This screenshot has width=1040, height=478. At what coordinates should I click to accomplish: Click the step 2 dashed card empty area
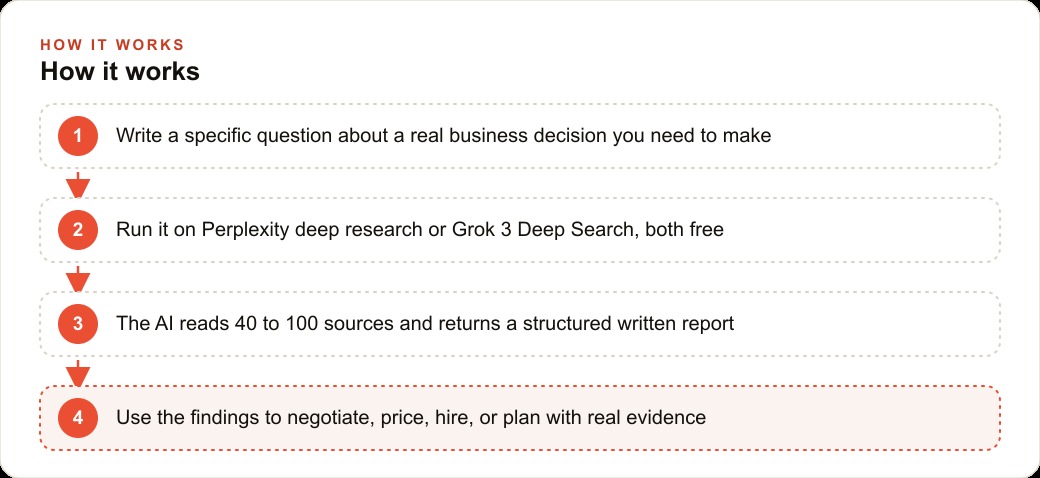pyautogui.click(x=862, y=230)
